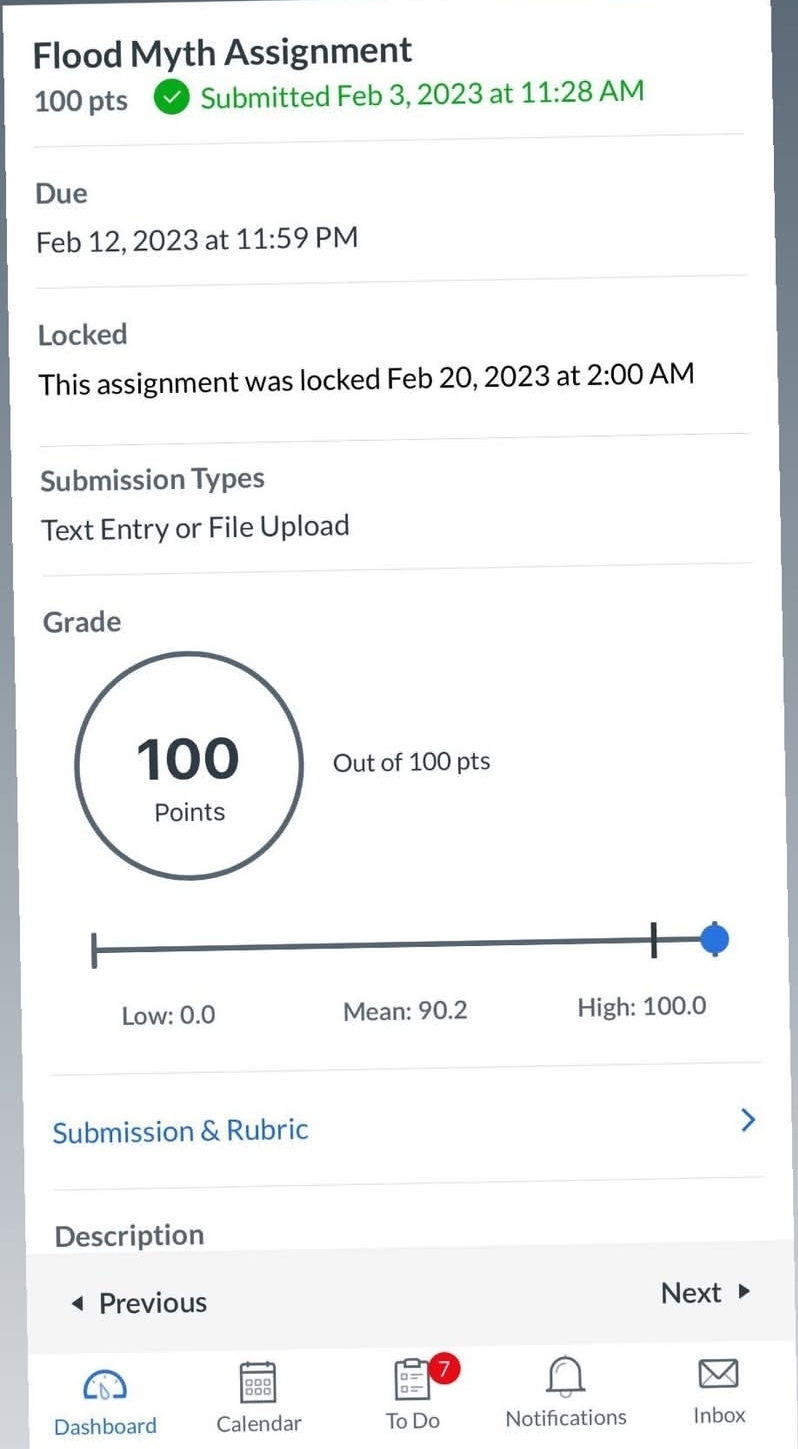798x1449 pixels.
Task: Tap the Flood Myth Assignment title
Action: (x=222, y=52)
